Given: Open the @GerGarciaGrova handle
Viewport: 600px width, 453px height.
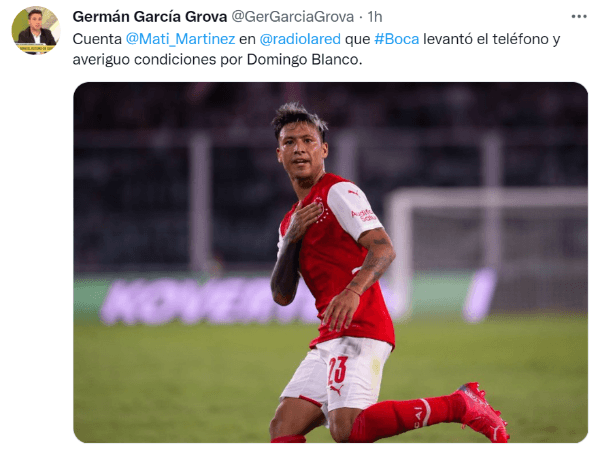Looking at the screenshot, I should [293, 16].
